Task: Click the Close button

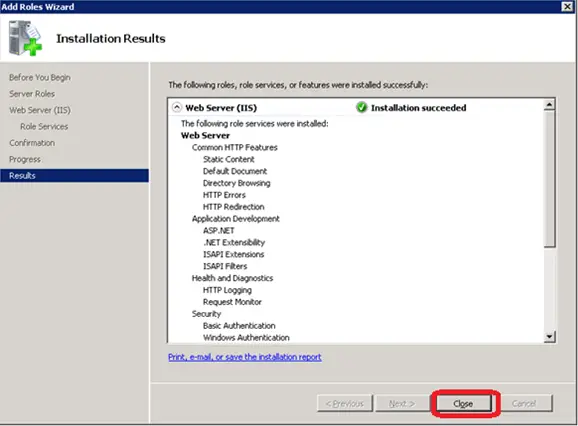Action: 464,404
